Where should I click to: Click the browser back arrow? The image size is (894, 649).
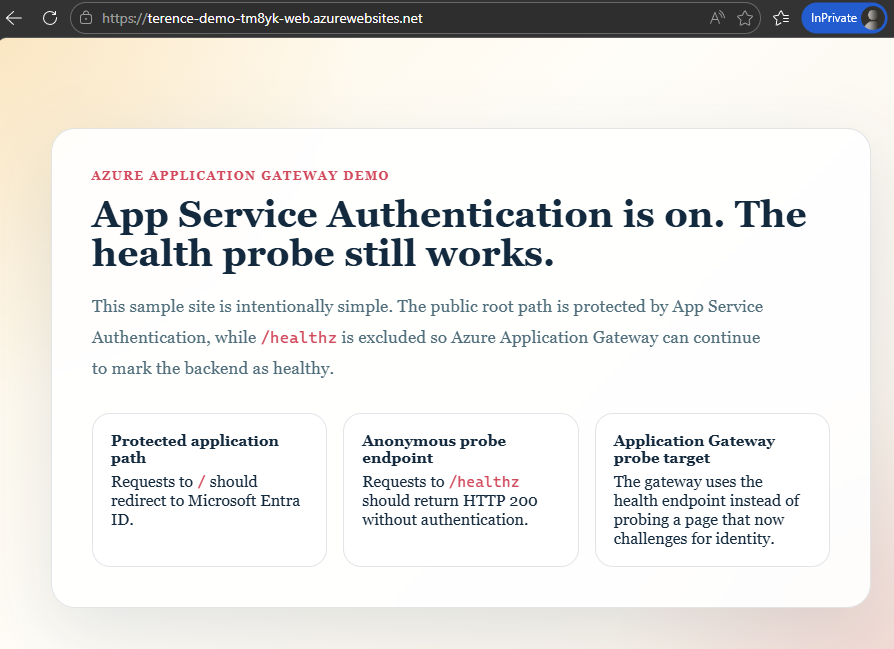[14, 18]
